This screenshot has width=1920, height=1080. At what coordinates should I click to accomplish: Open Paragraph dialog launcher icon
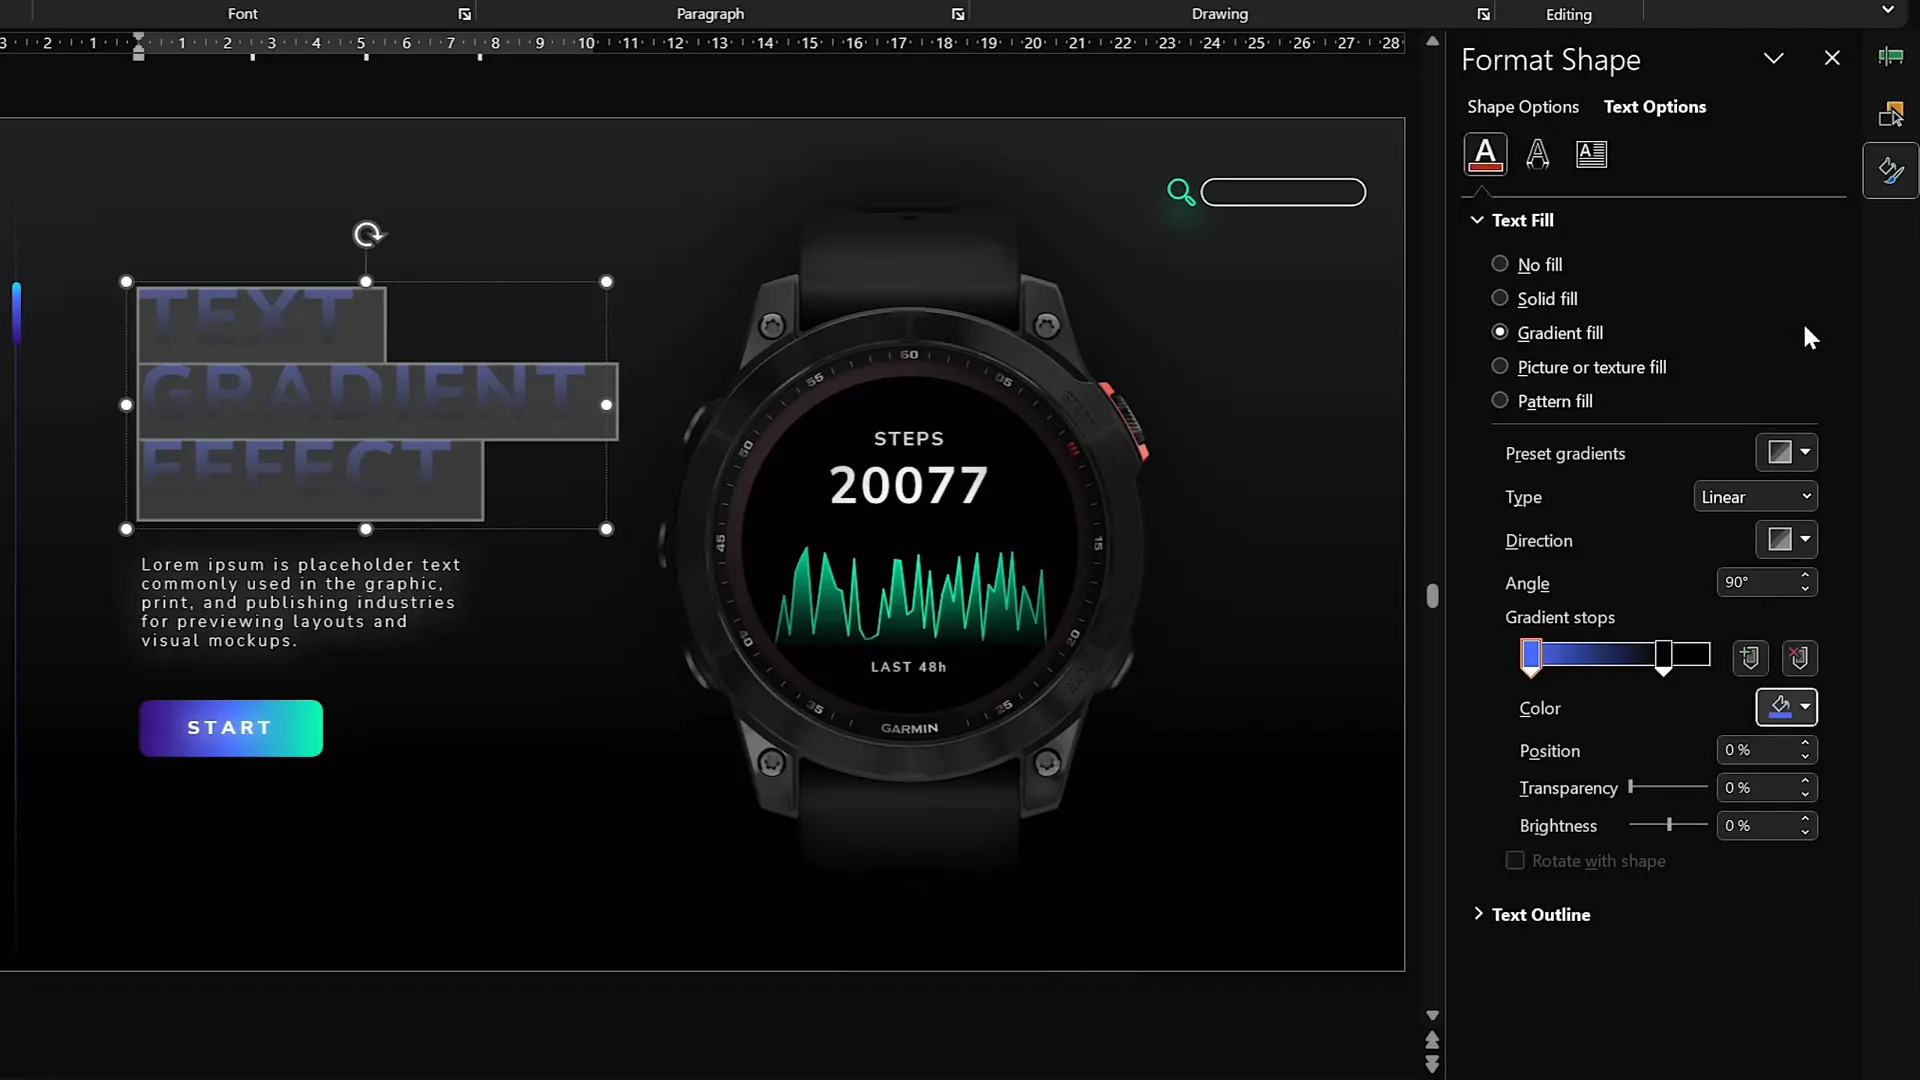(x=958, y=14)
